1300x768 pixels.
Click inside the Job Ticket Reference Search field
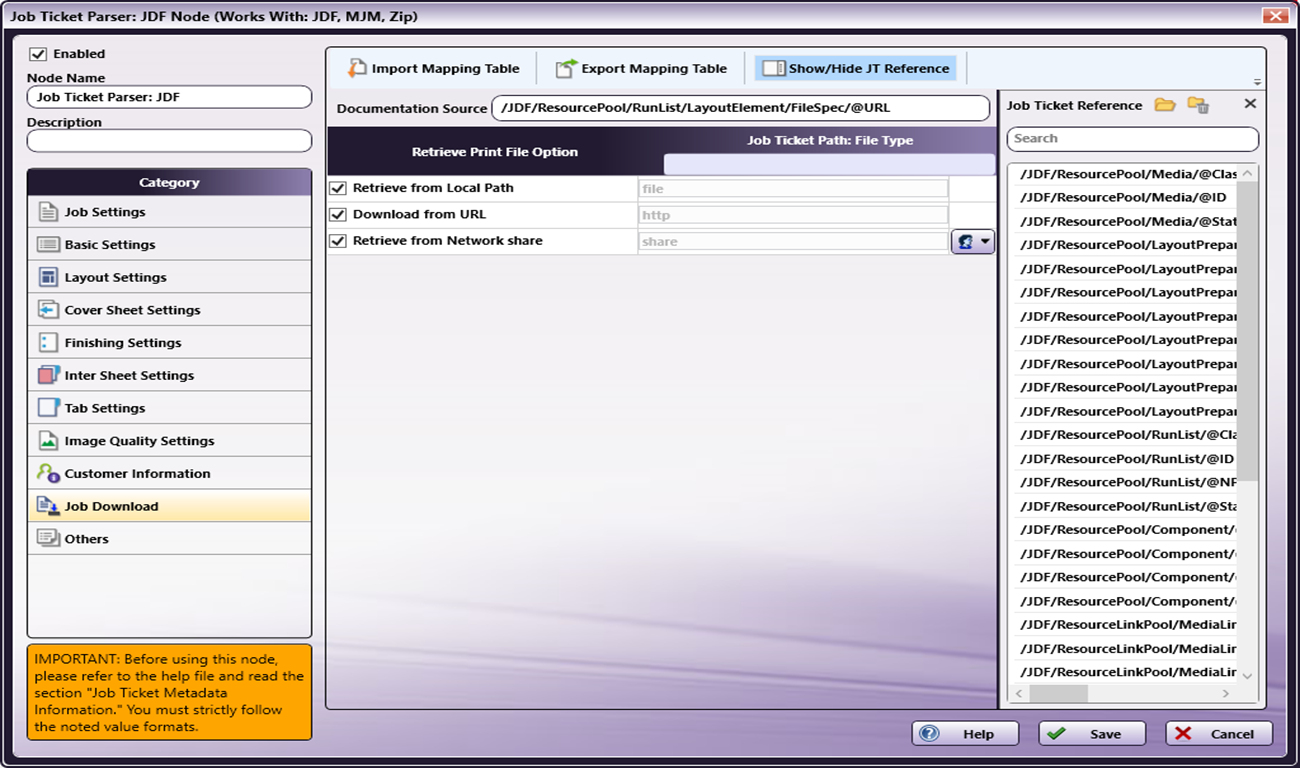click(x=1132, y=139)
